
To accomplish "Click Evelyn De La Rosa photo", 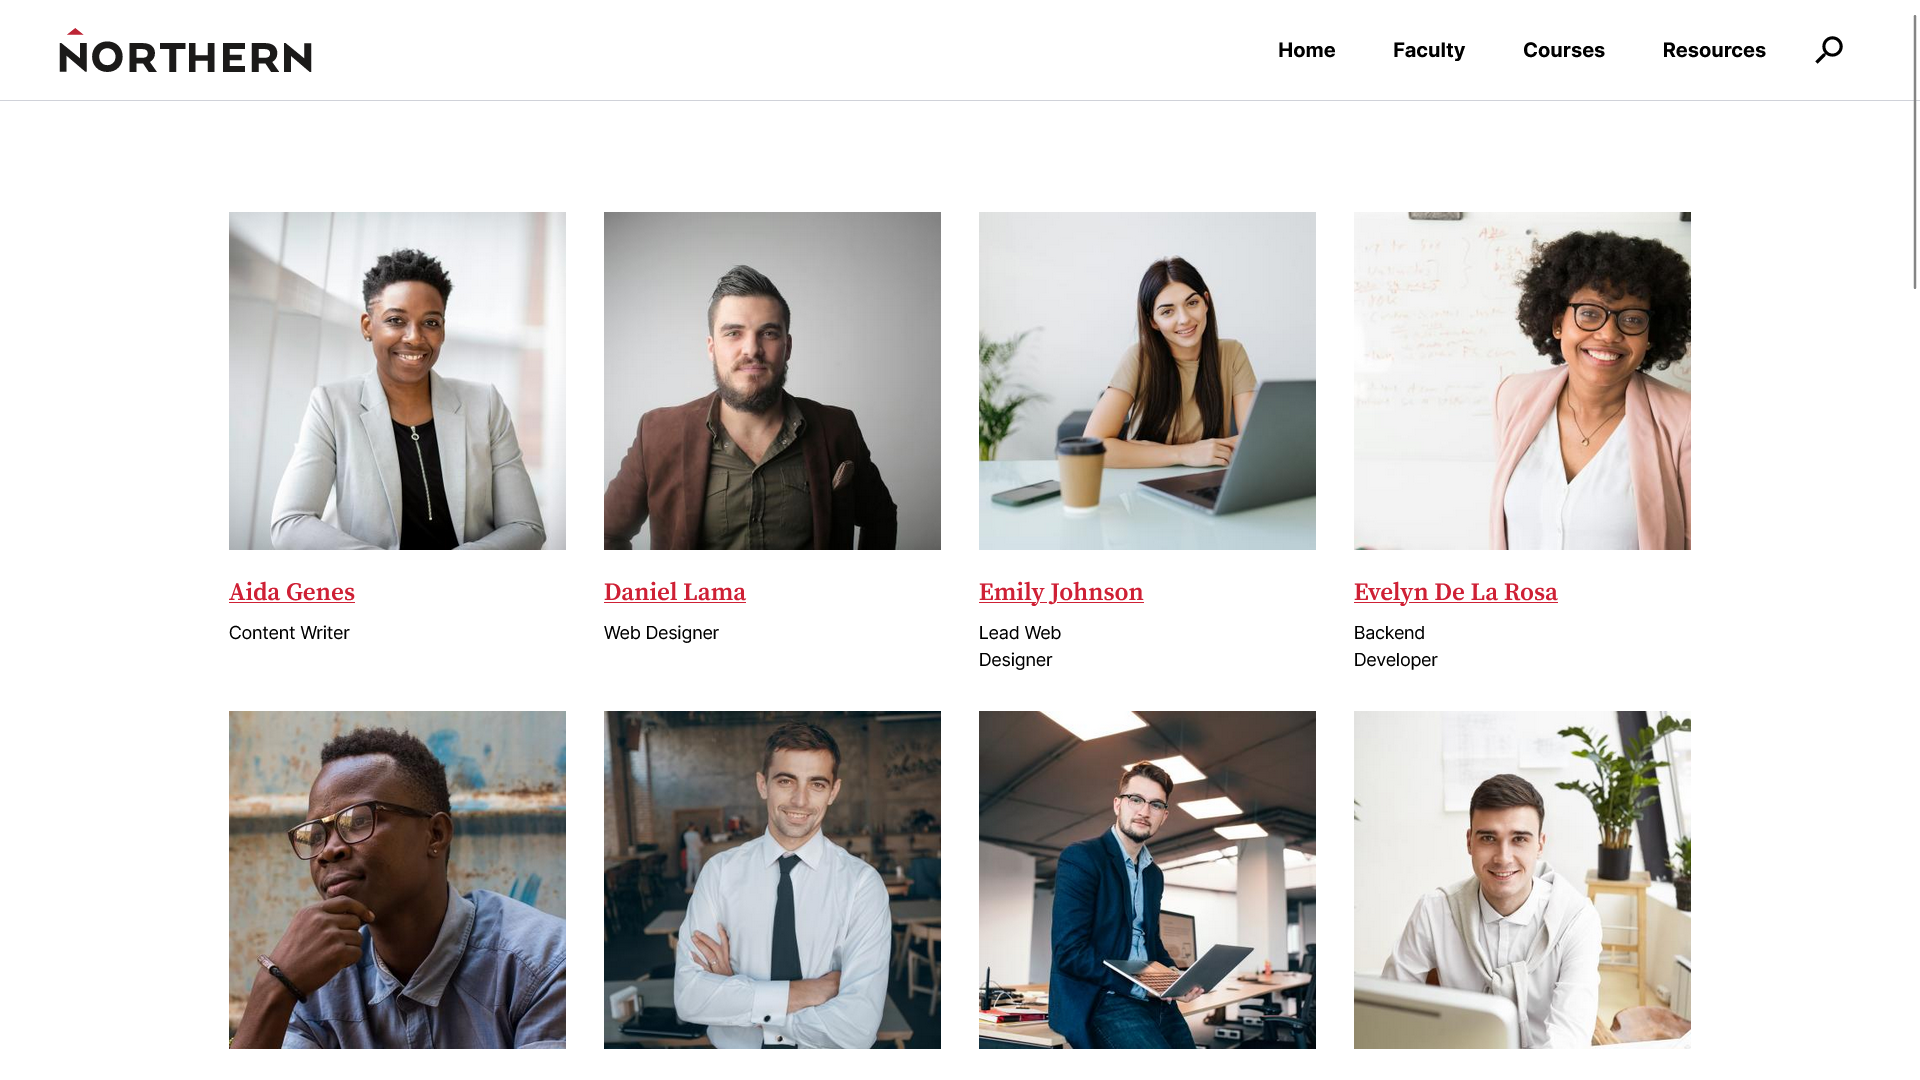I will pos(1522,381).
